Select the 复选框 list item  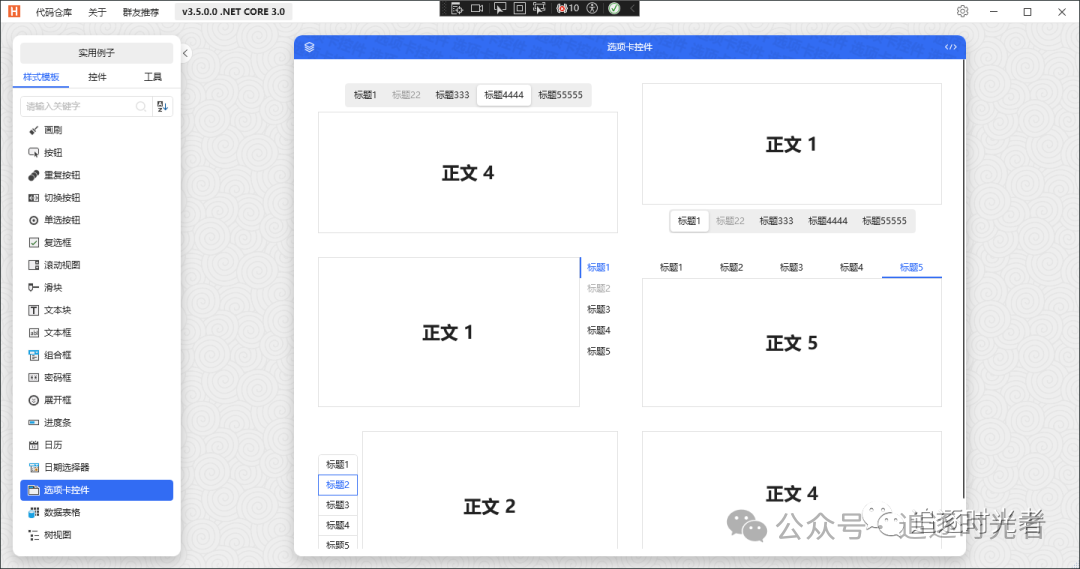tap(96, 242)
